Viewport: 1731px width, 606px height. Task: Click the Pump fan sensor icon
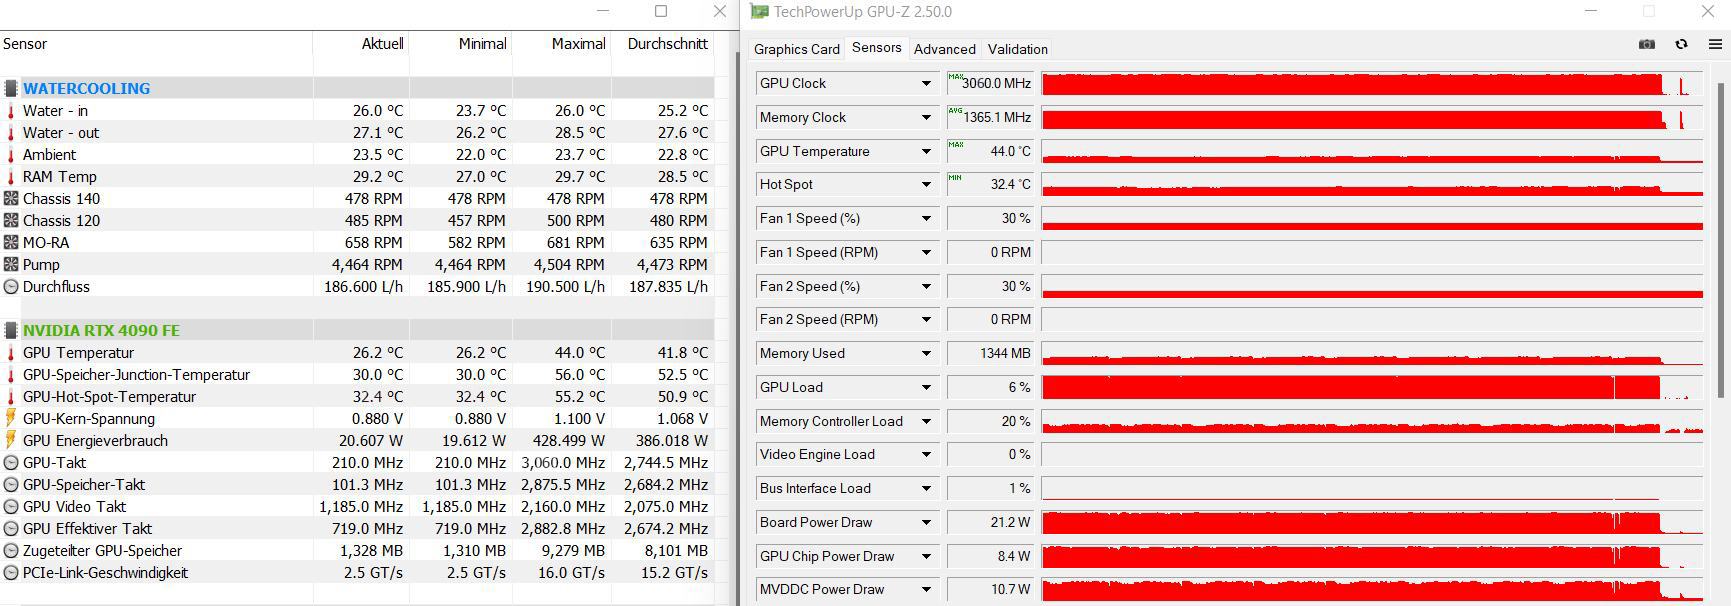point(11,264)
